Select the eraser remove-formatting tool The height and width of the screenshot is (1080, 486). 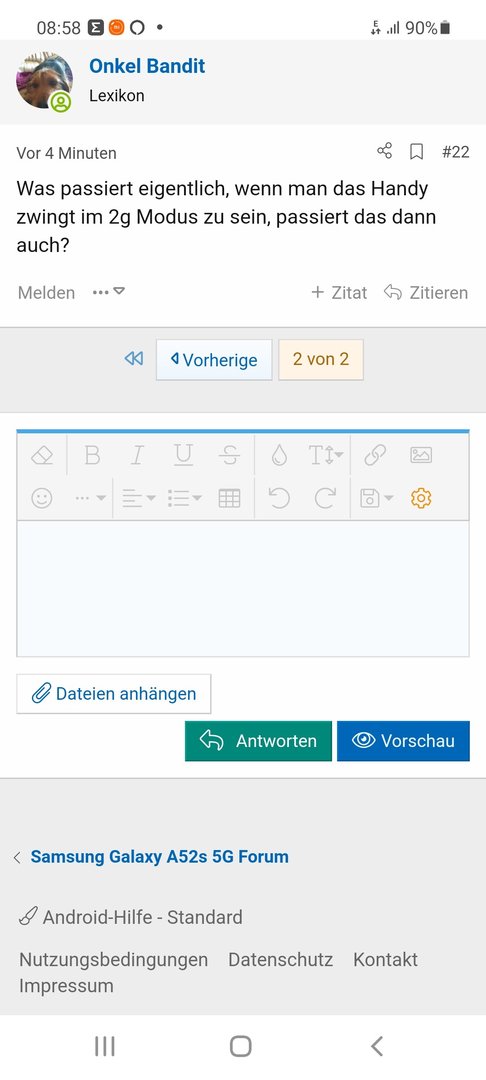(x=42, y=455)
